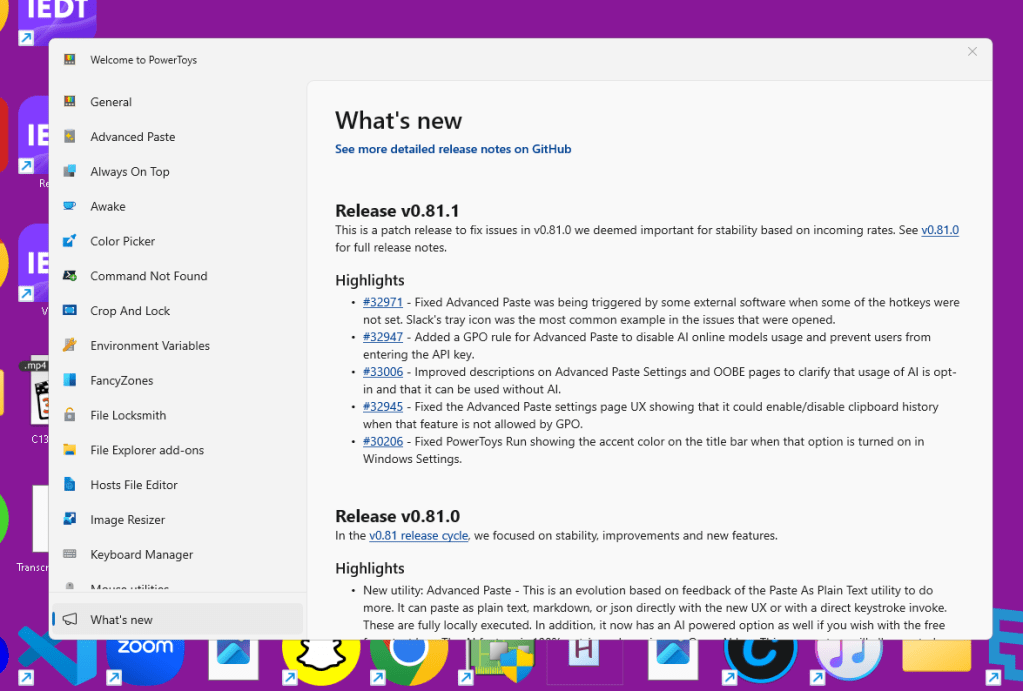
Task: Go to the Crop And Lock page
Action: pos(177,311)
